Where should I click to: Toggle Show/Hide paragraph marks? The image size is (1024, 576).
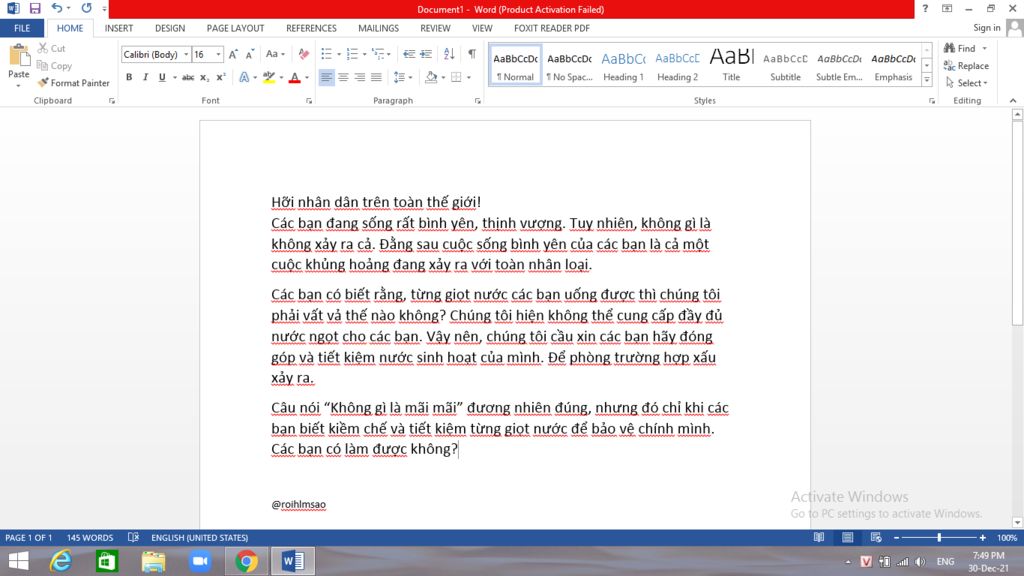coord(472,54)
